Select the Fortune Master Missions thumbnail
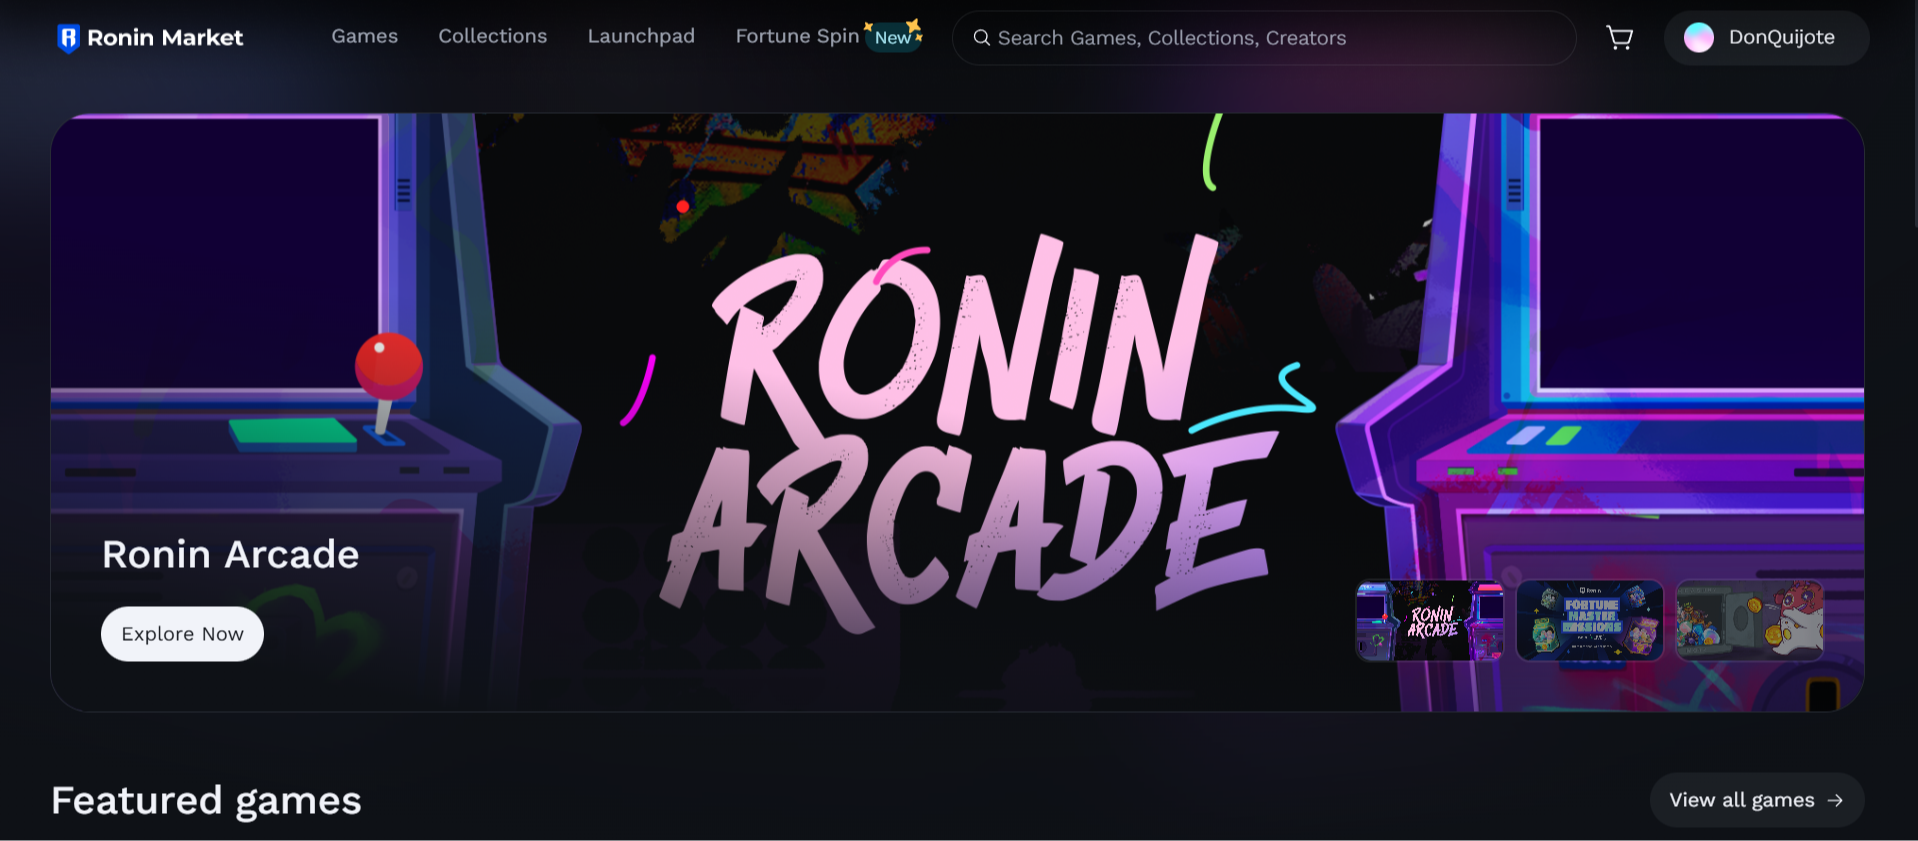Viewport: 1918px width, 841px height. point(1589,621)
